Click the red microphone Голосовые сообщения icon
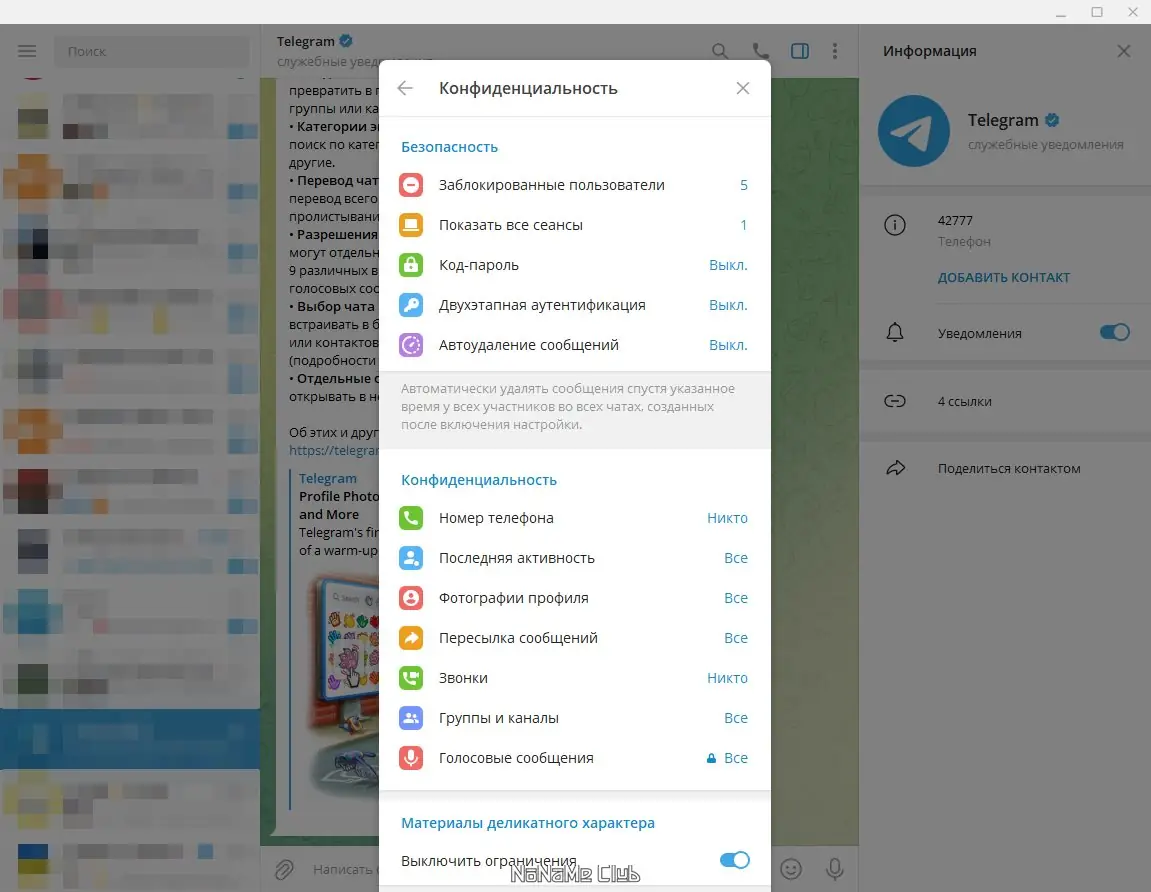 pos(411,758)
